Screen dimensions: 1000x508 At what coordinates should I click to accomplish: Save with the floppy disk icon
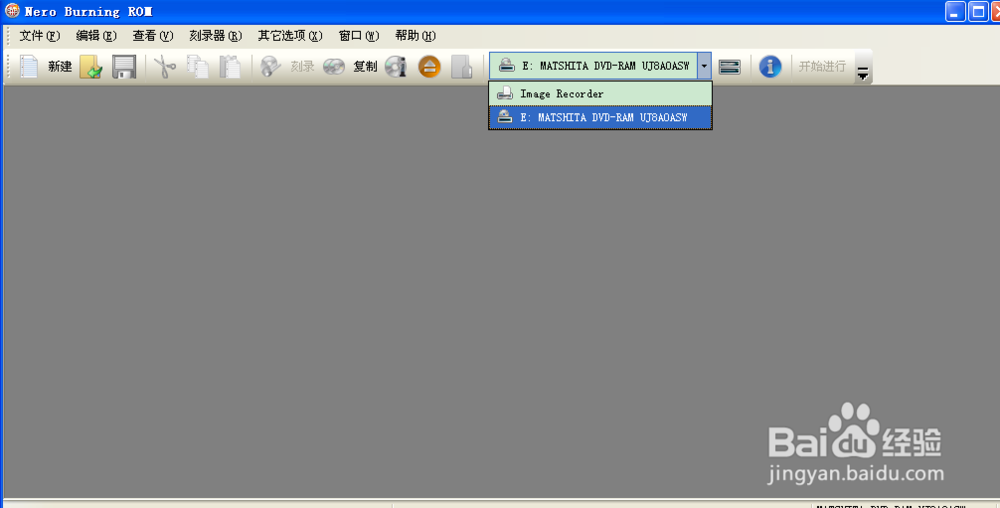[x=124, y=67]
